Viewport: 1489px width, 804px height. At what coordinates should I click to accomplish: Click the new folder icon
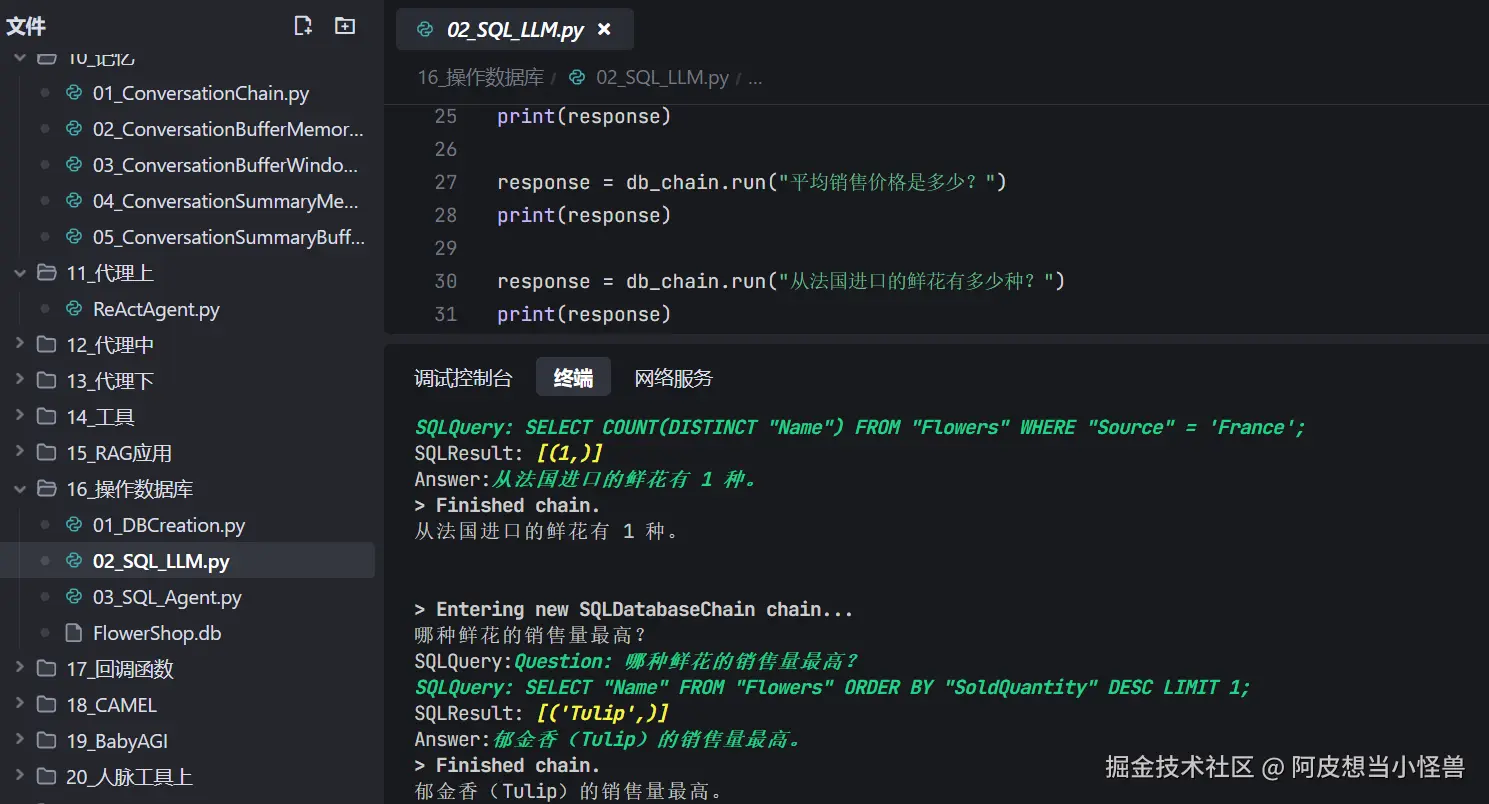(345, 26)
